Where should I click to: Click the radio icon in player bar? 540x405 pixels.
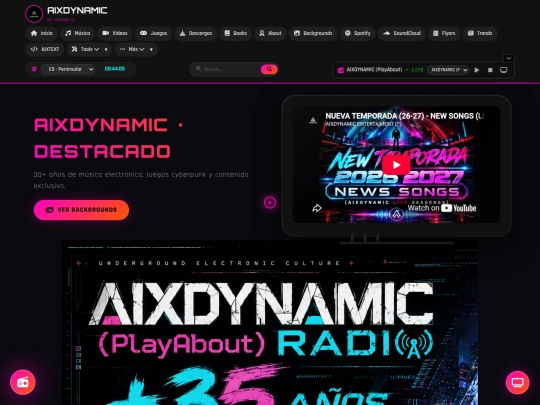coord(341,70)
